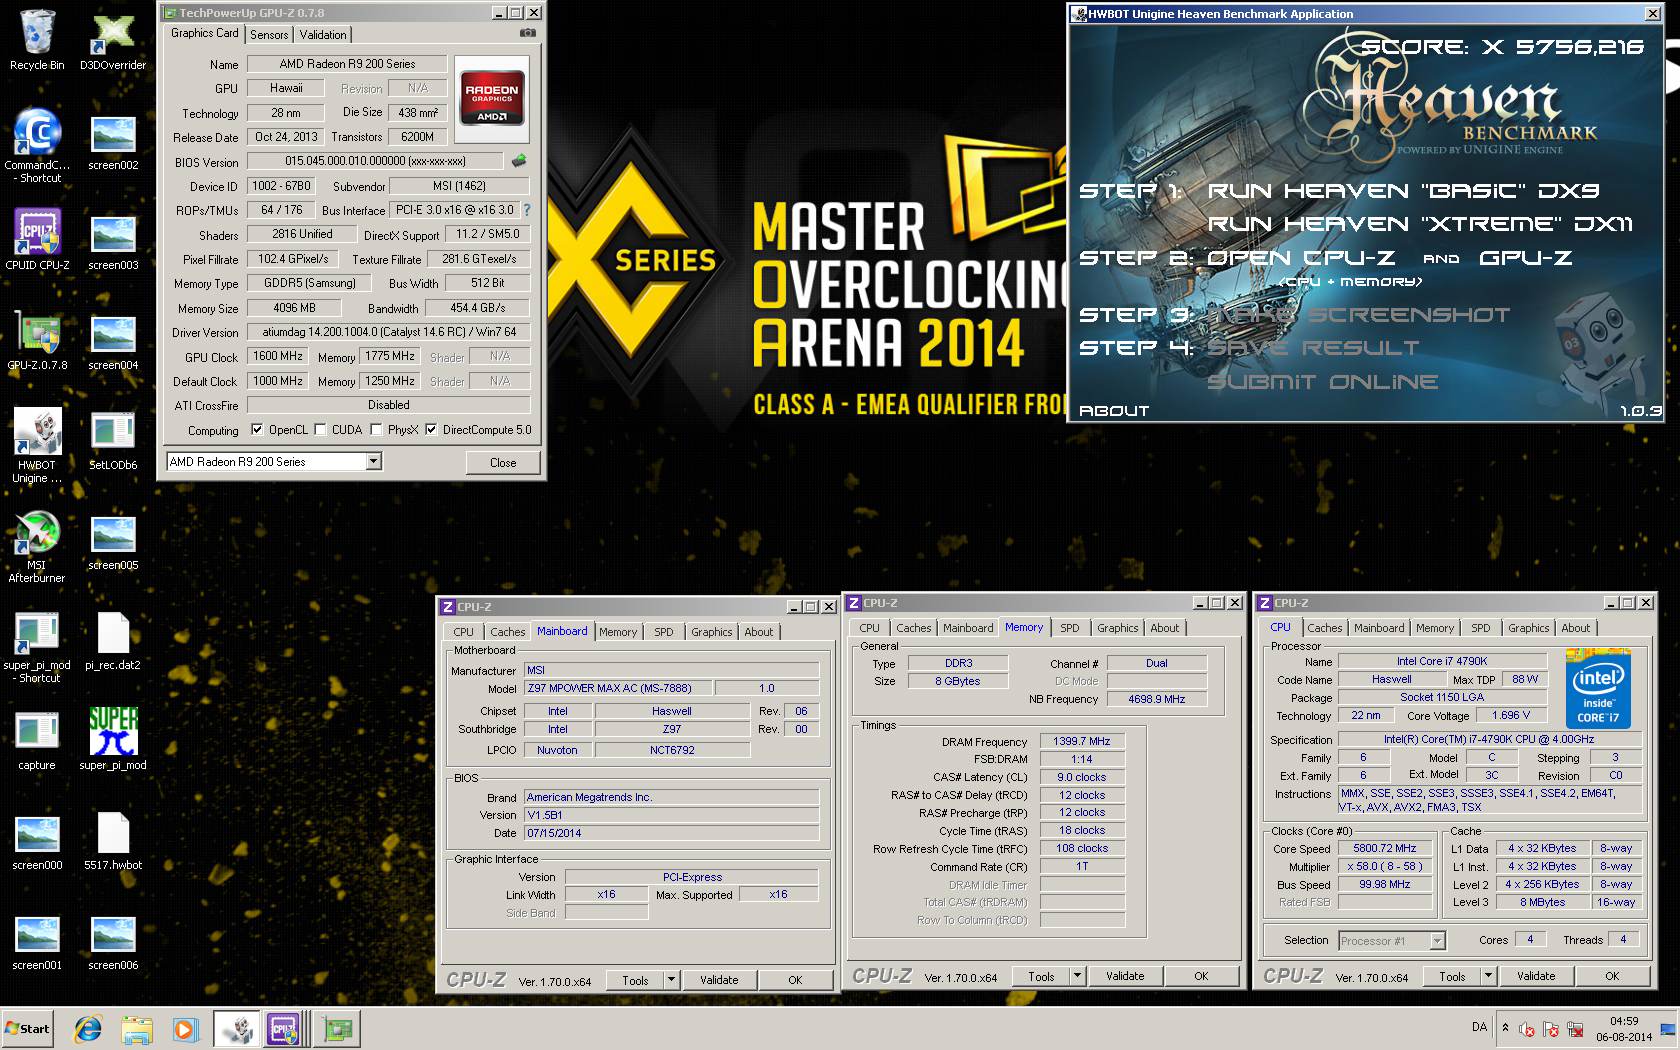Viewport: 1680px width, 1050px height.
Task: Select the SPD tab in the Memory CPU-Z window
Action: point(1069,628)
